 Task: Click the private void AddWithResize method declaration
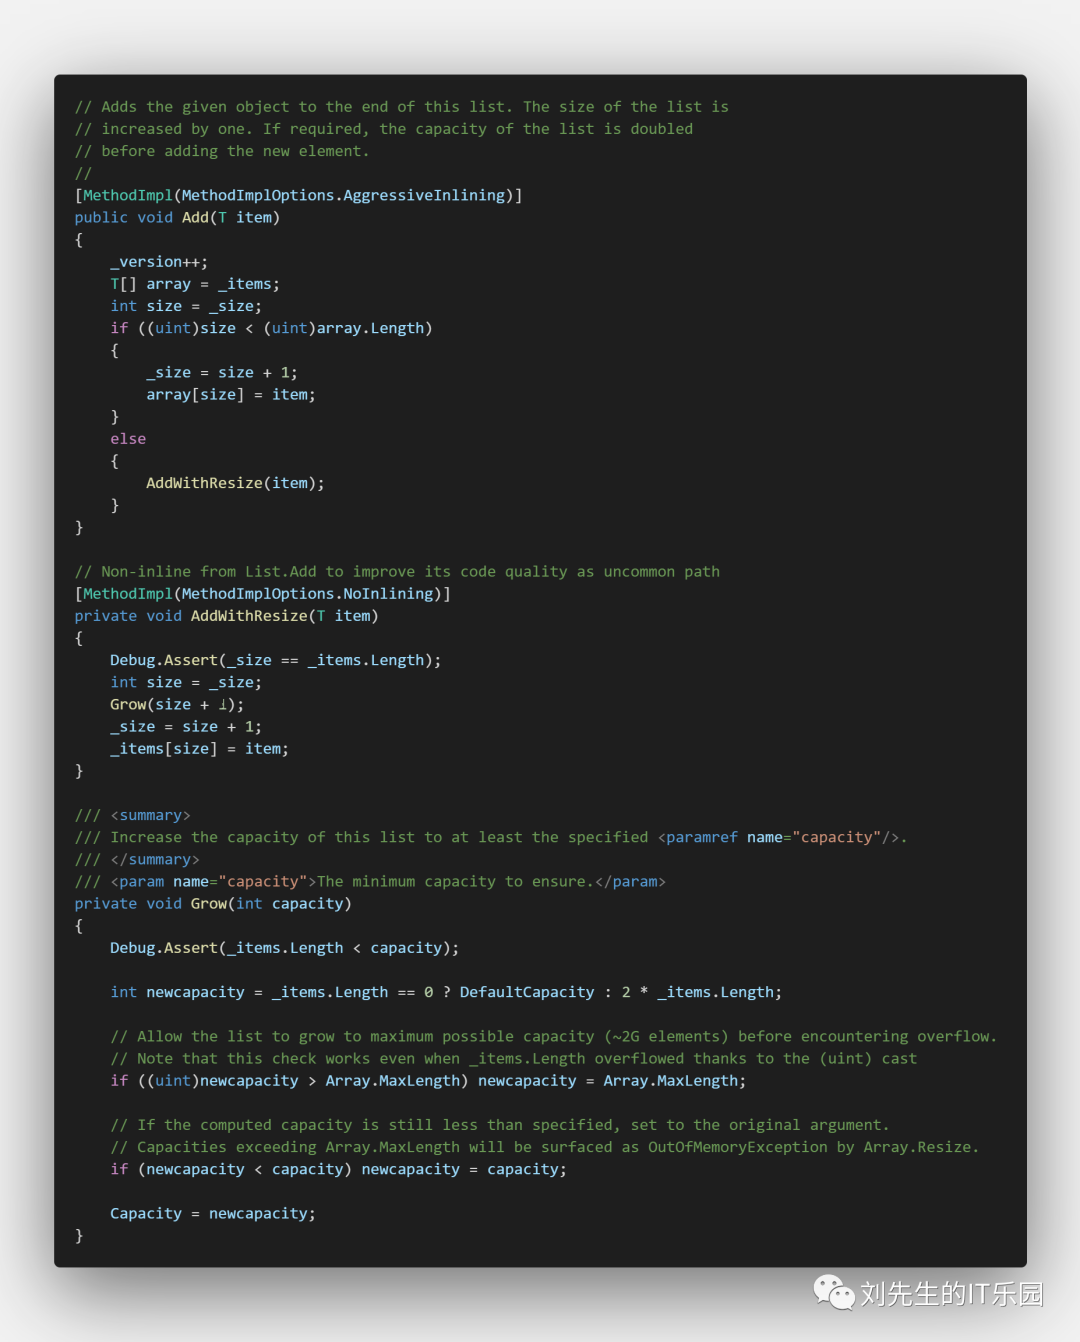point(226,616)
